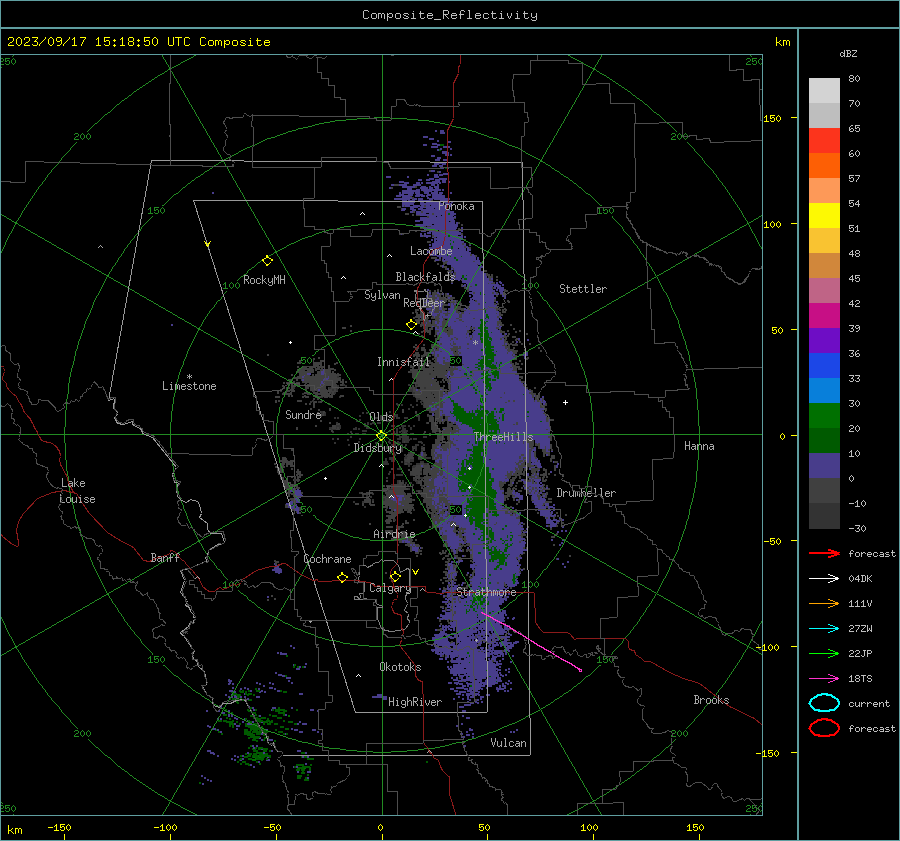Click the Vulcan city label
Viewport: 900px width, 841px height.
[508, 743]
